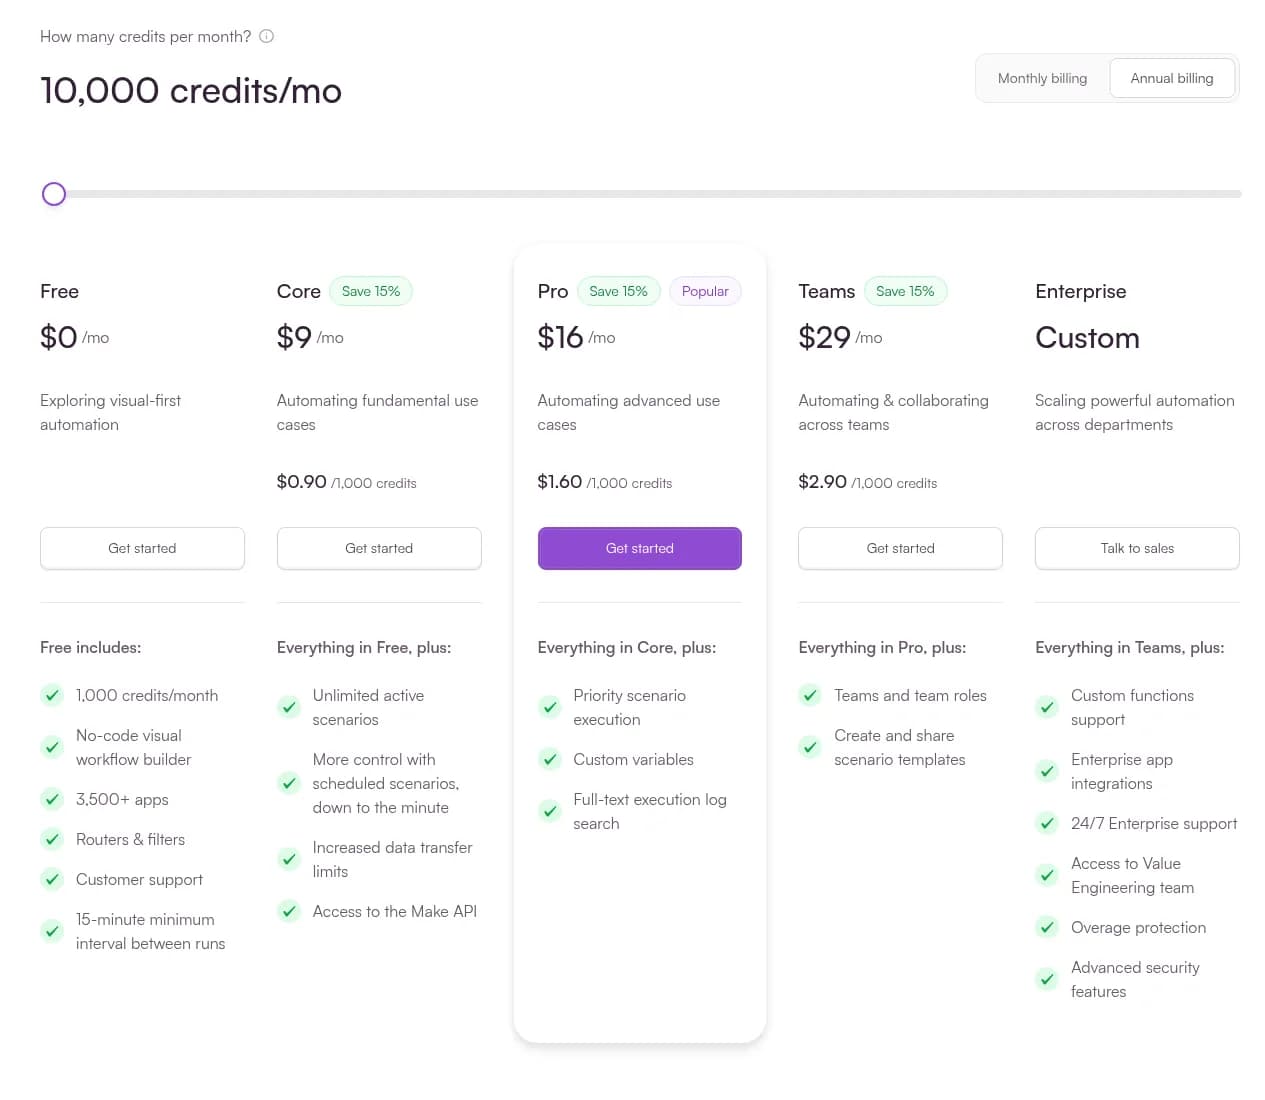Click 'How many credits per month?' label
Screen dimensions: 1265x1100
[x=146, y=36]
